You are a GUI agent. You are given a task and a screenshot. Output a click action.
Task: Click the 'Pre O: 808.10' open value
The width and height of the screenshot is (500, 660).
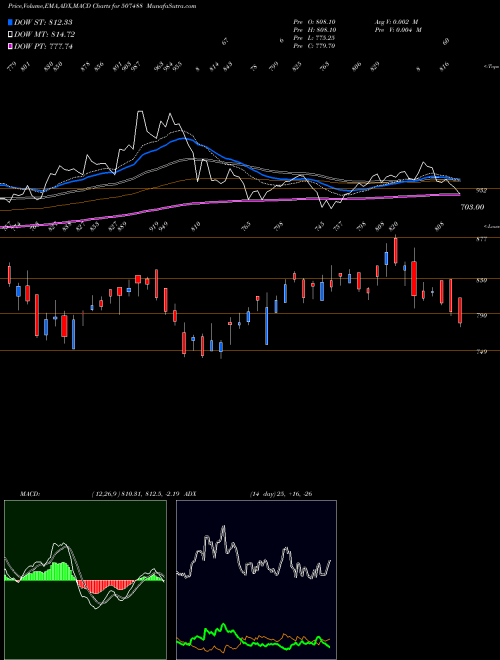point(314,22)
